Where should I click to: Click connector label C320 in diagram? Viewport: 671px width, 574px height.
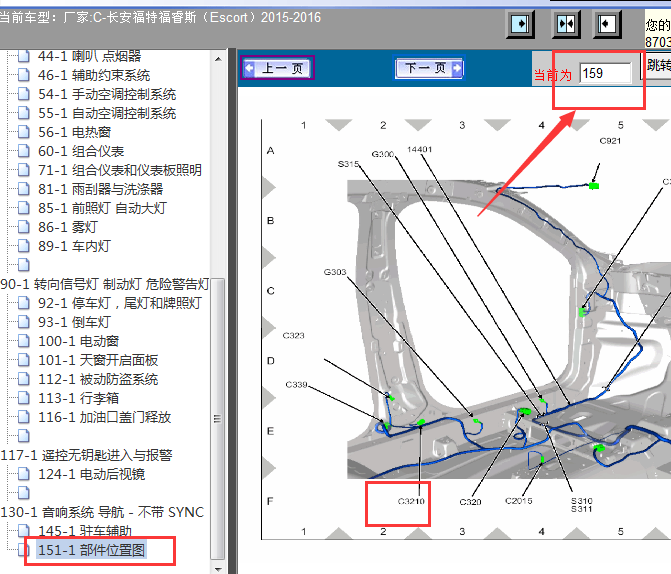click(470, 502)
